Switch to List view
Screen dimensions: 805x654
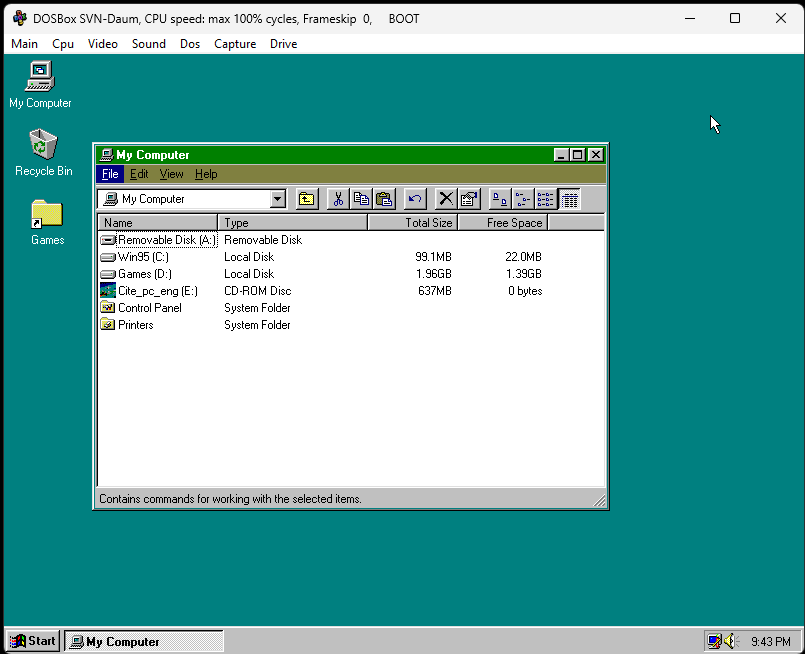(x=546, y=199)
